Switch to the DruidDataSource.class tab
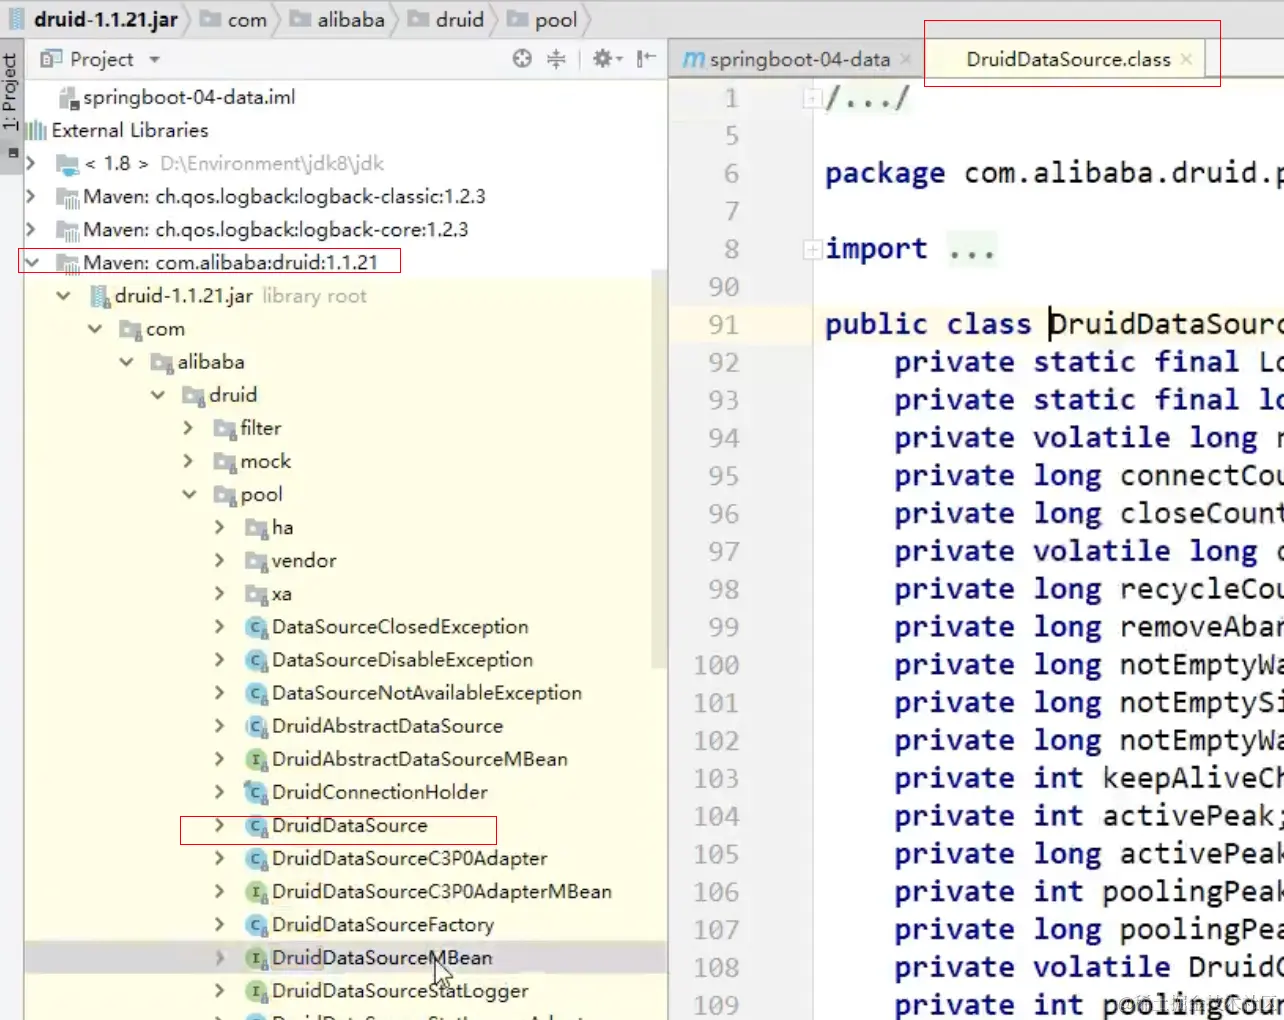 click(1068, 60)
